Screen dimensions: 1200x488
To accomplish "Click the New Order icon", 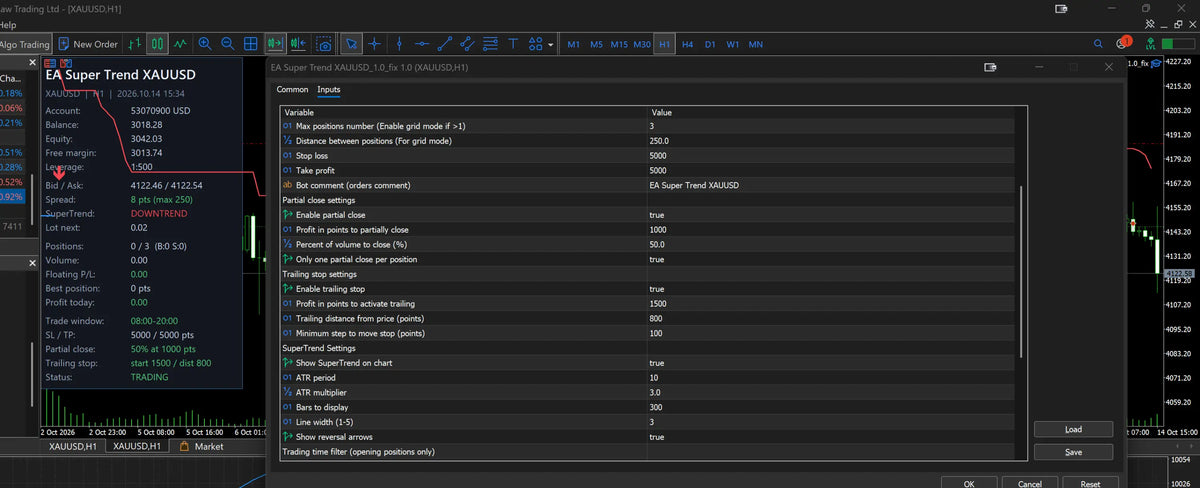I will (88, 44).
